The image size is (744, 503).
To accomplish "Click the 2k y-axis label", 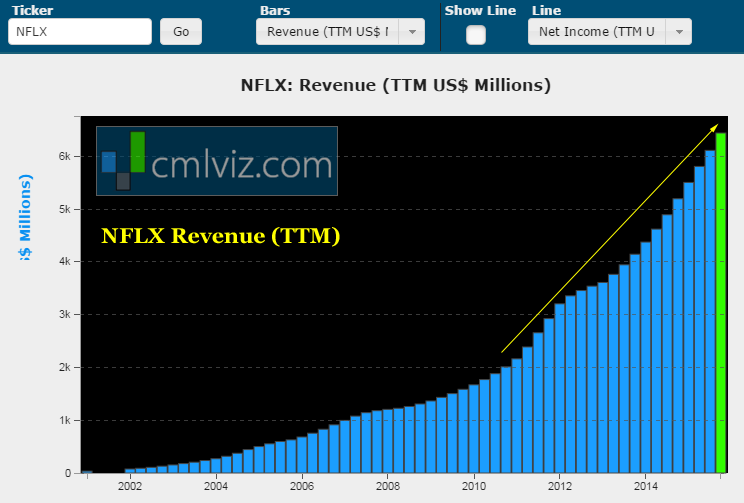I will 65,367.
